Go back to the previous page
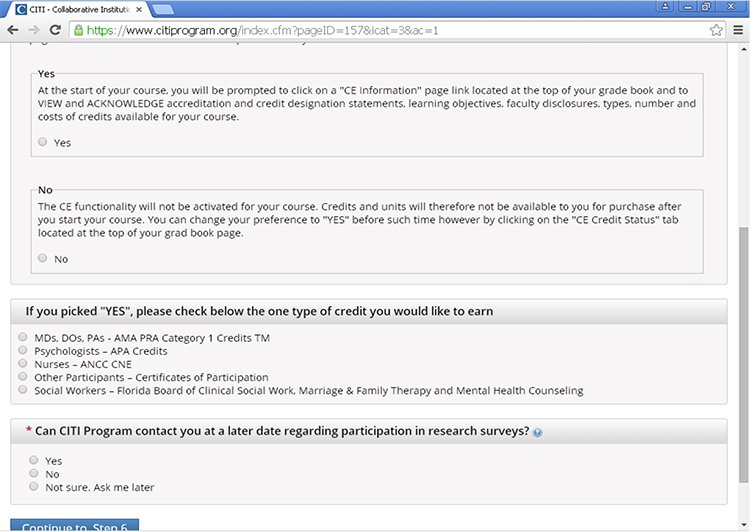This screenshot has width=750, height=532. pyautogui.click(x=13, y=30)
